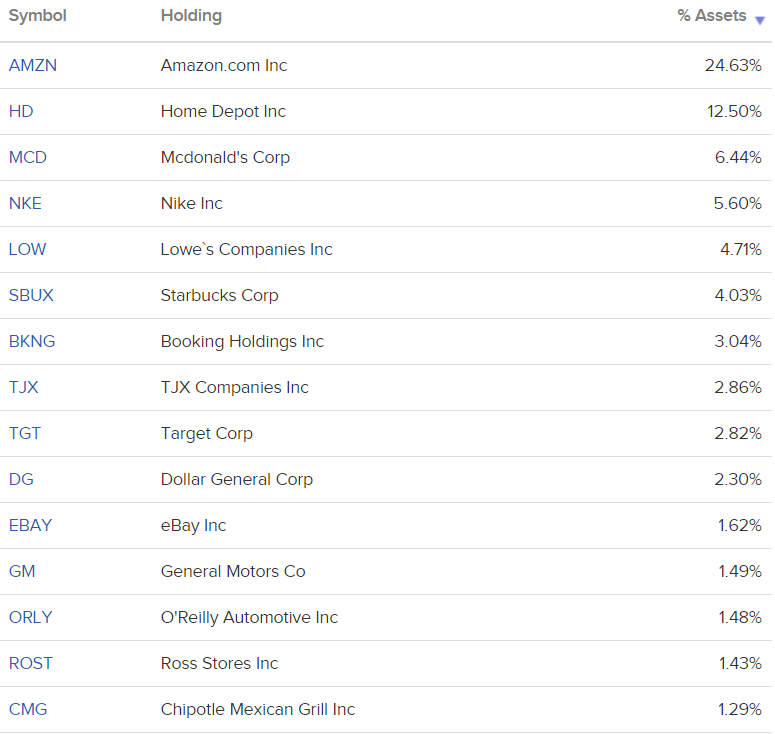Open the NKE ticker link

coord(25,203)
